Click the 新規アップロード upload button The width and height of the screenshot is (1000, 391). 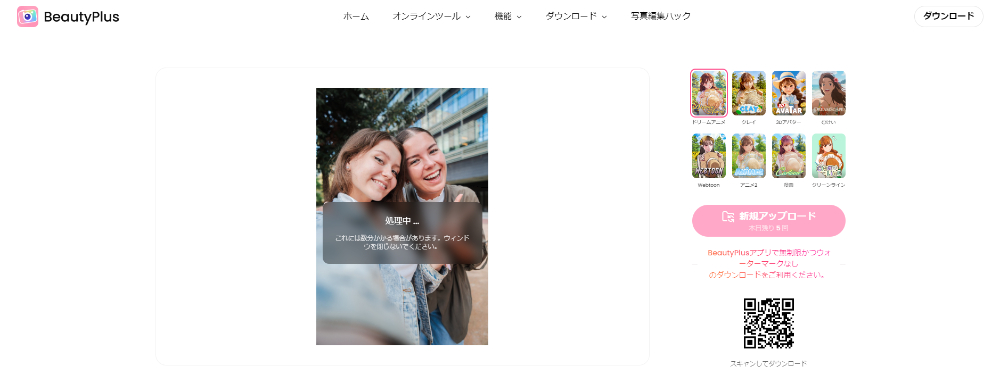pos(768,221)
